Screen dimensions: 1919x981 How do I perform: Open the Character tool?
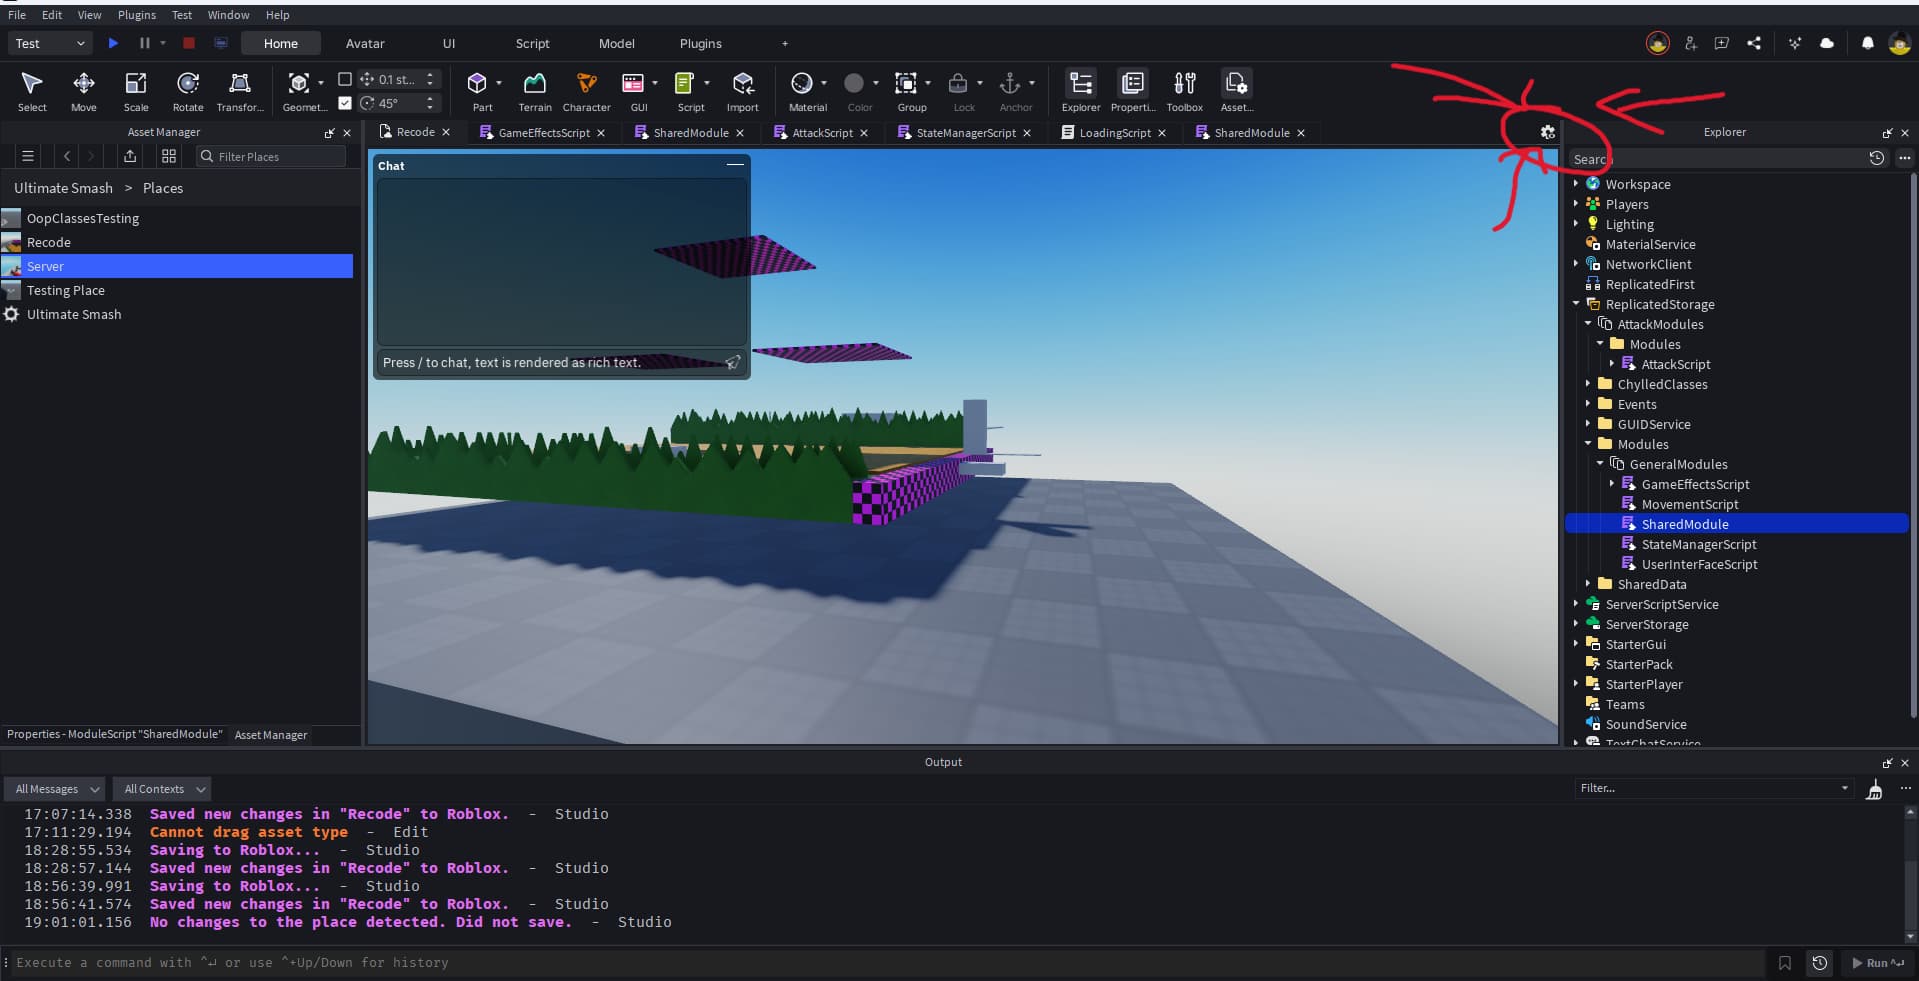pyautogui.click(x=587, y=91)
